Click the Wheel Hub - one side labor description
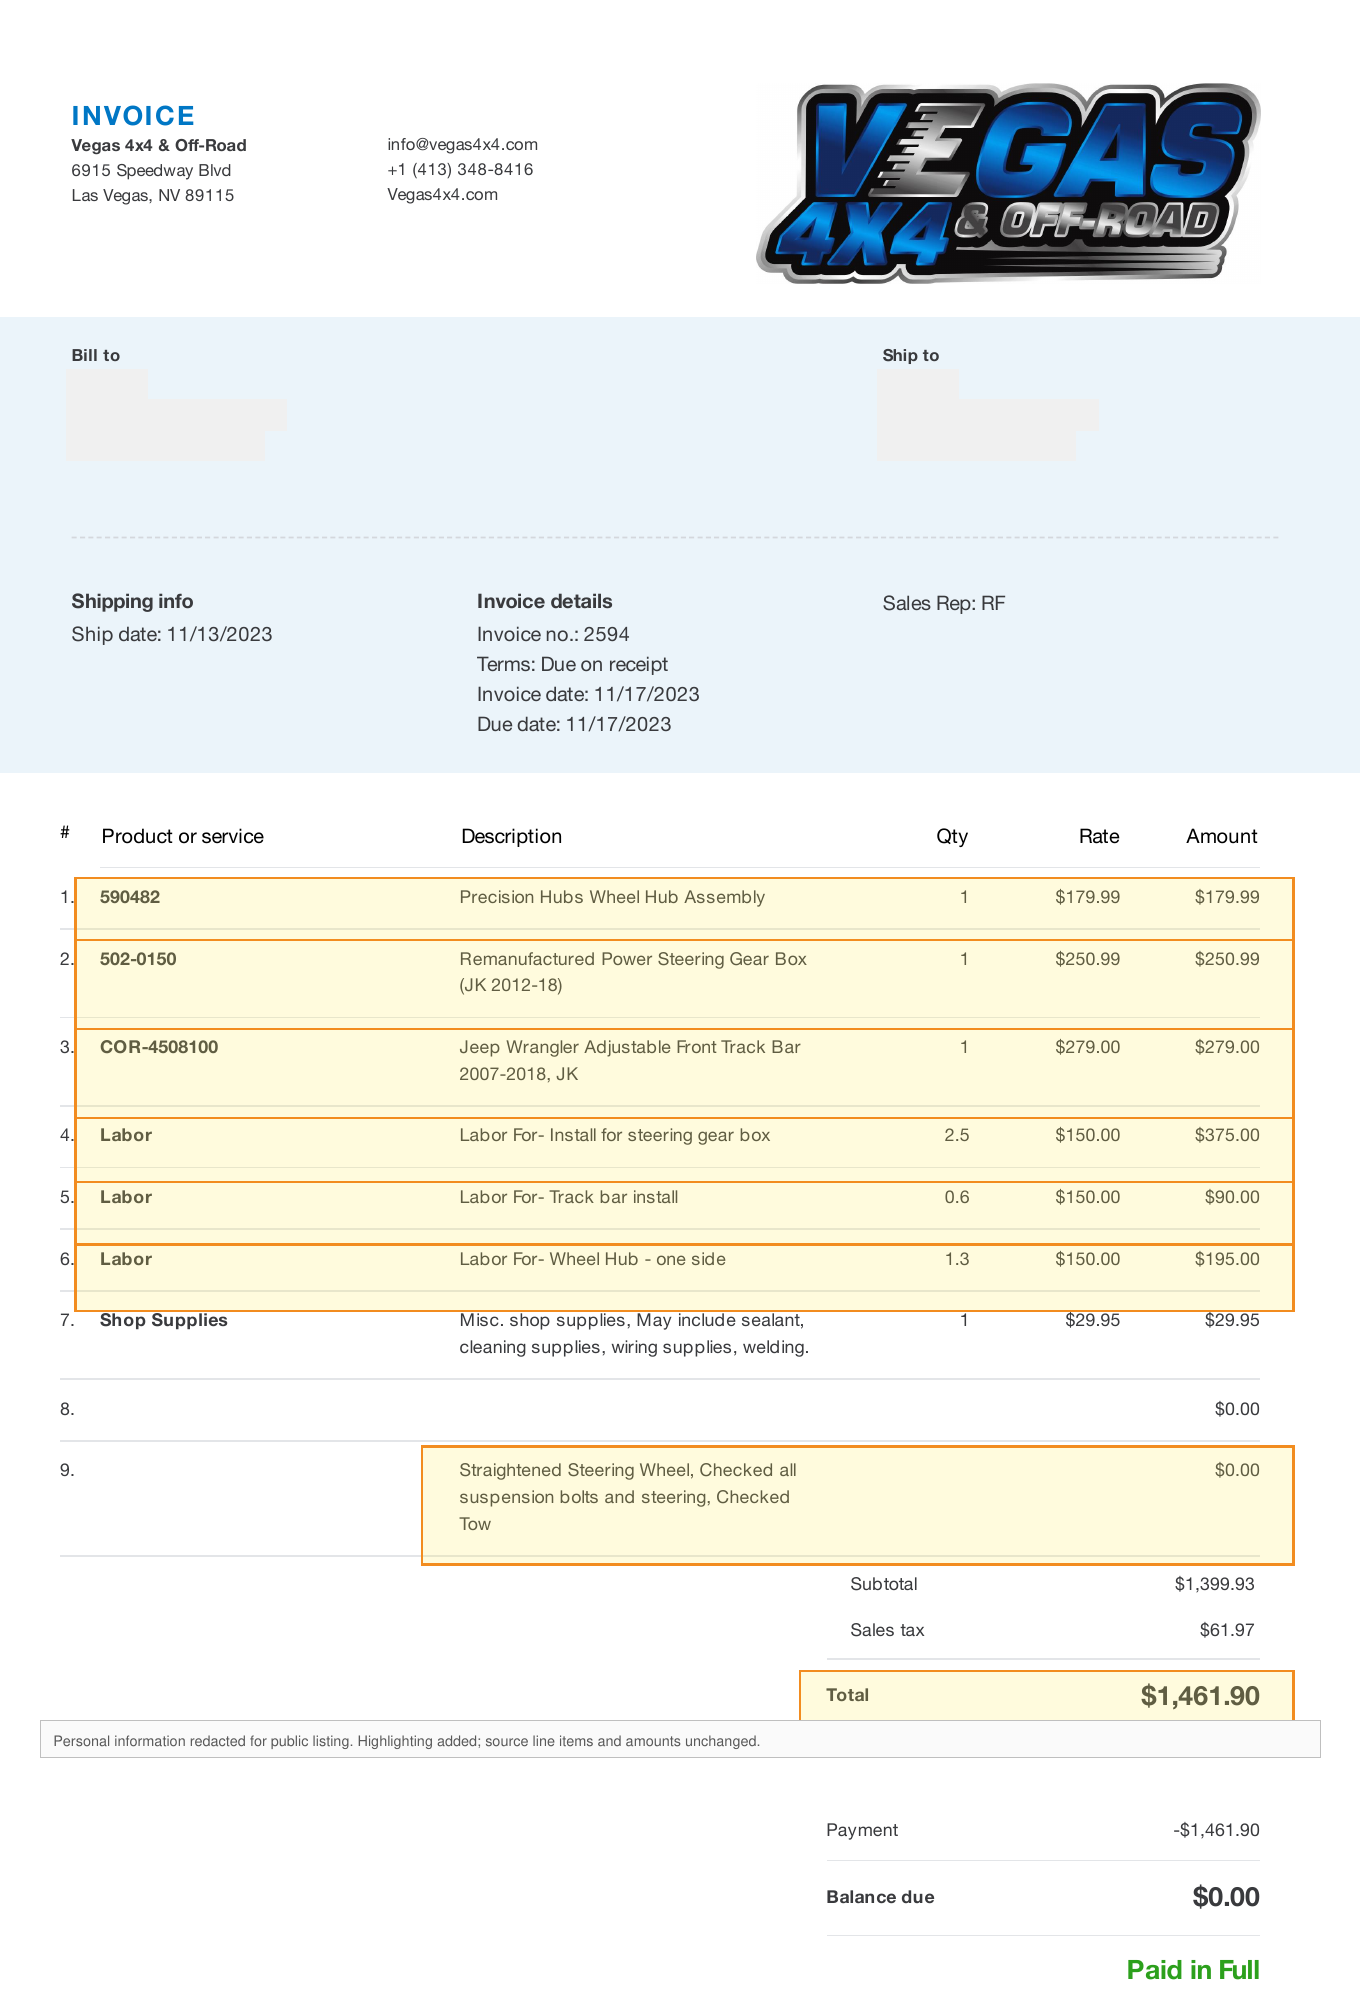This screenshot has height=2003, width=1360. [593, 1259]
